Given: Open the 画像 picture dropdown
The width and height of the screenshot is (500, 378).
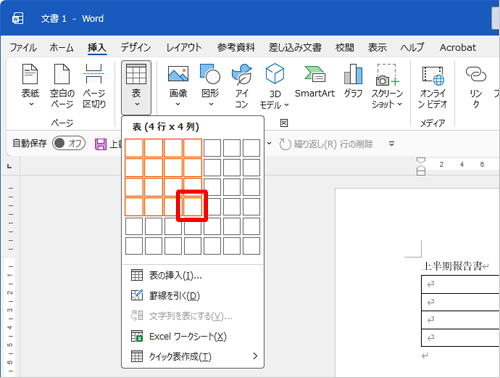Looking at the screenshot, I should 178,86.
